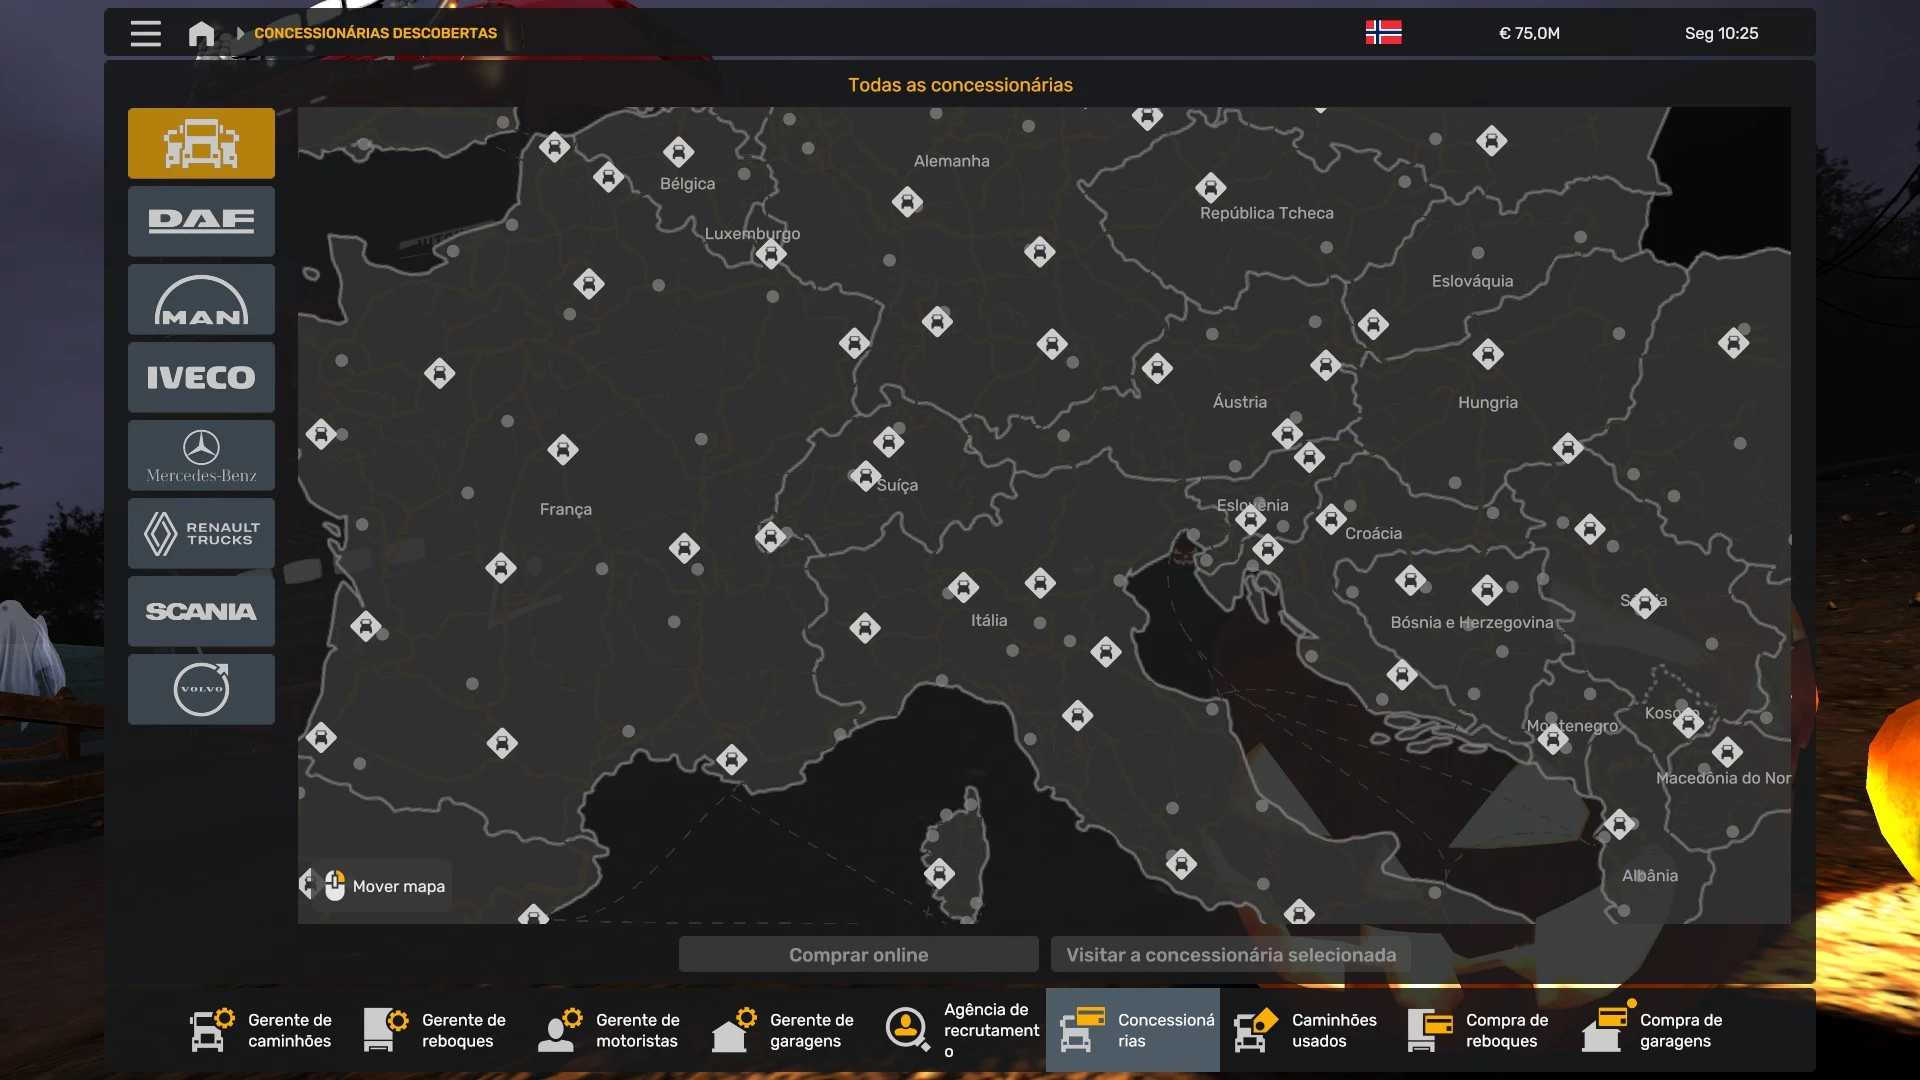Screen dimensions: 1920x1080
Task: Select dealership marker near Bélgica label
Action: (x=678, y=152)
